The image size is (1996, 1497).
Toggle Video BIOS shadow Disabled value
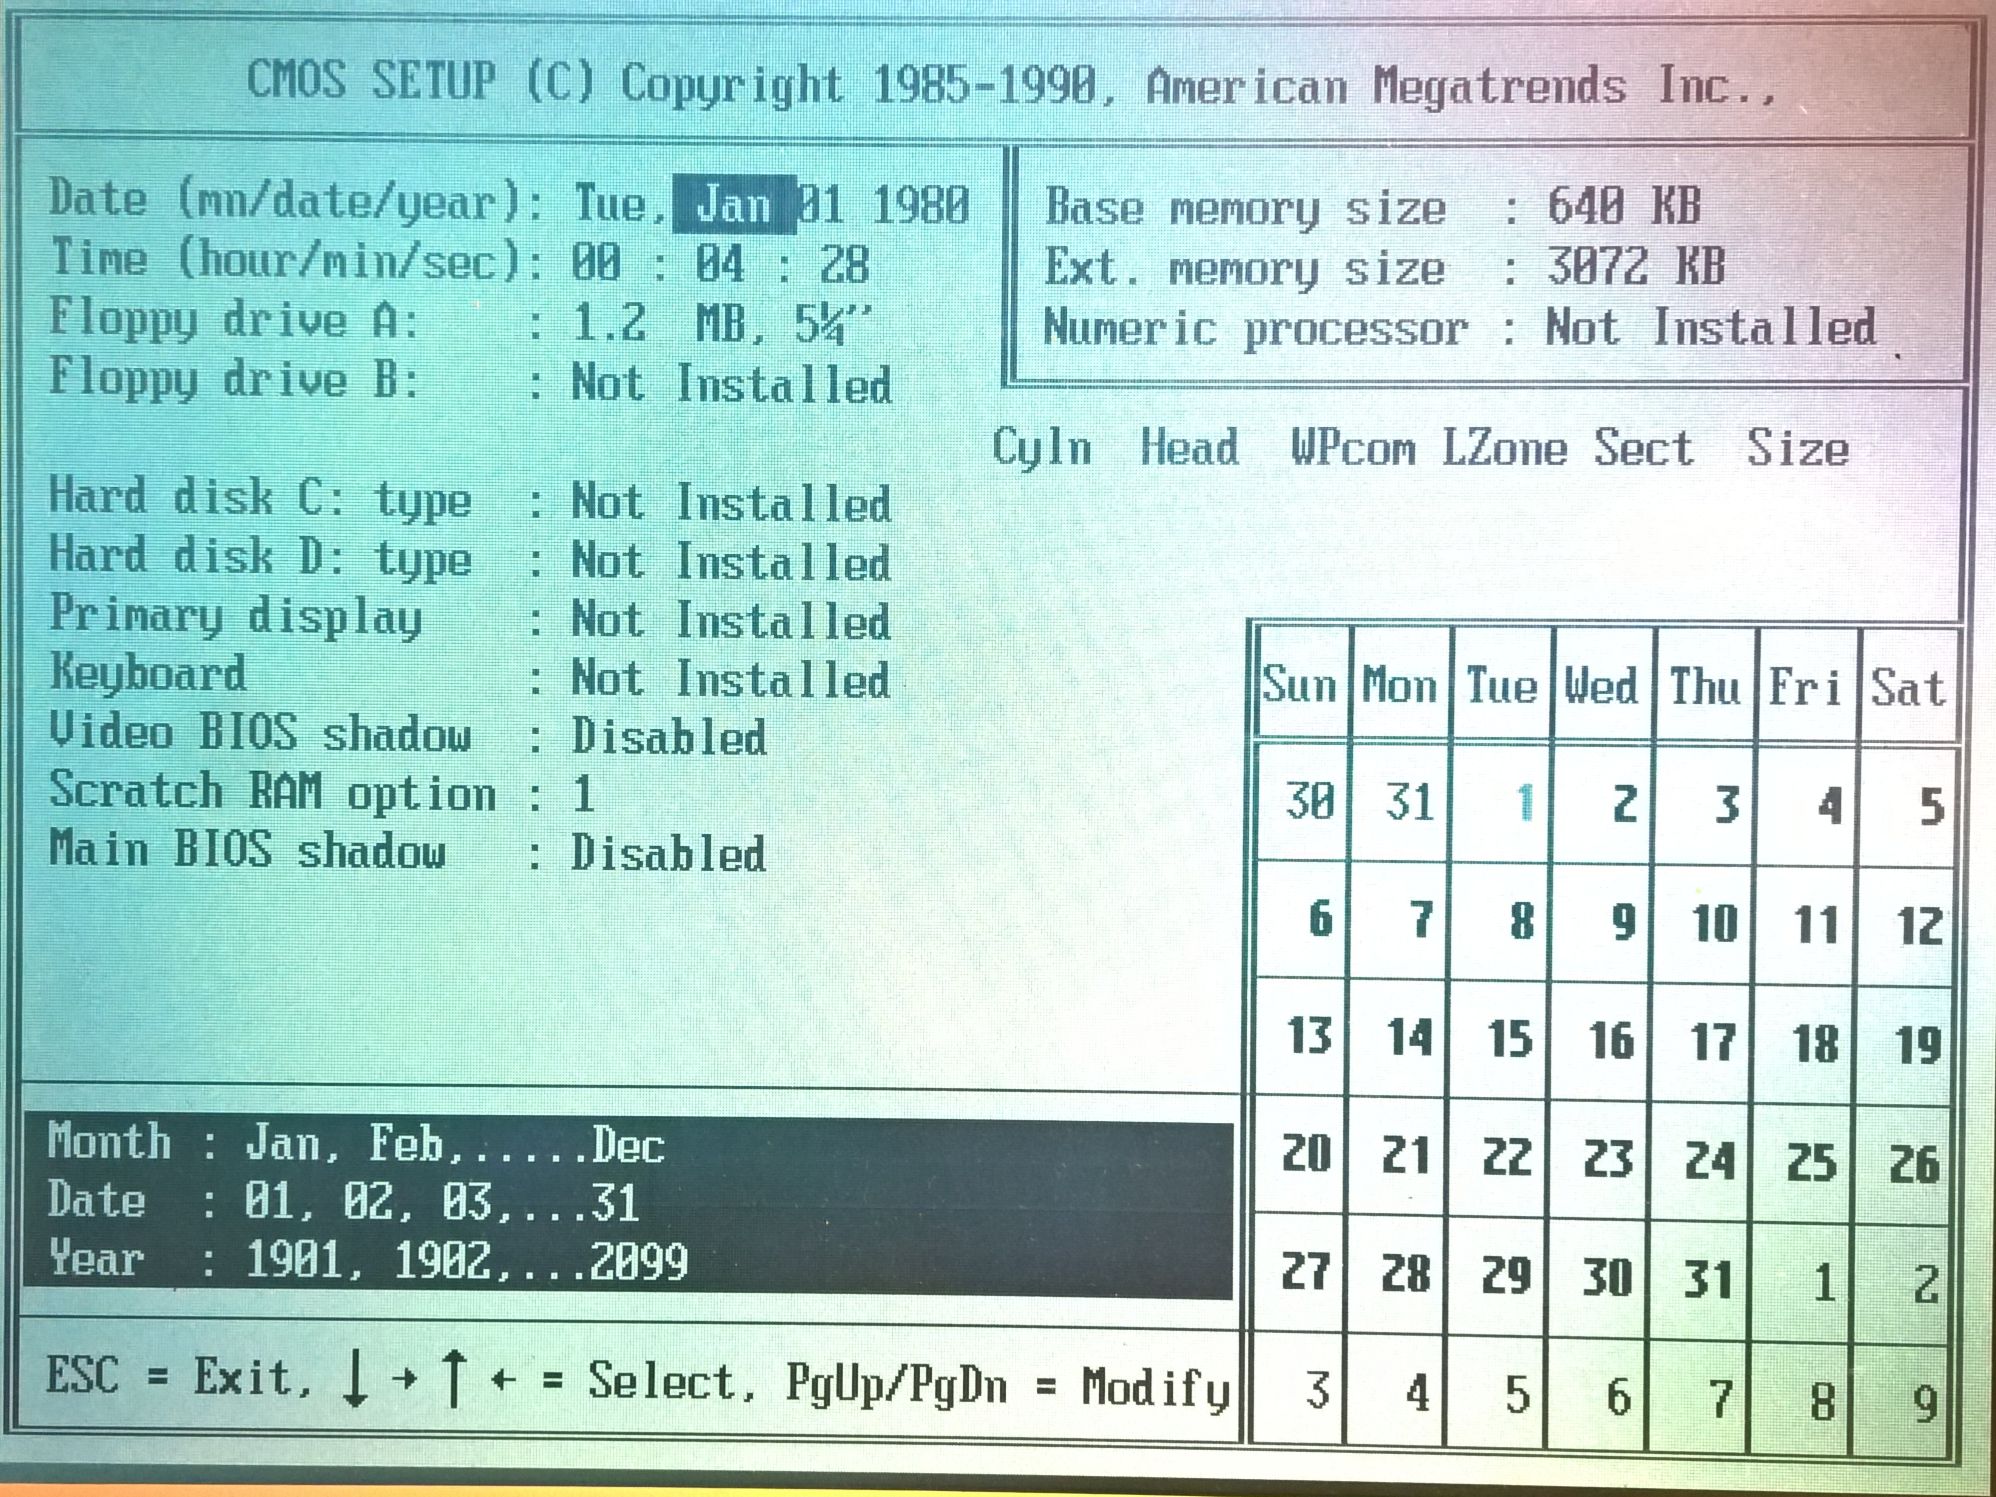coord(668,738)
